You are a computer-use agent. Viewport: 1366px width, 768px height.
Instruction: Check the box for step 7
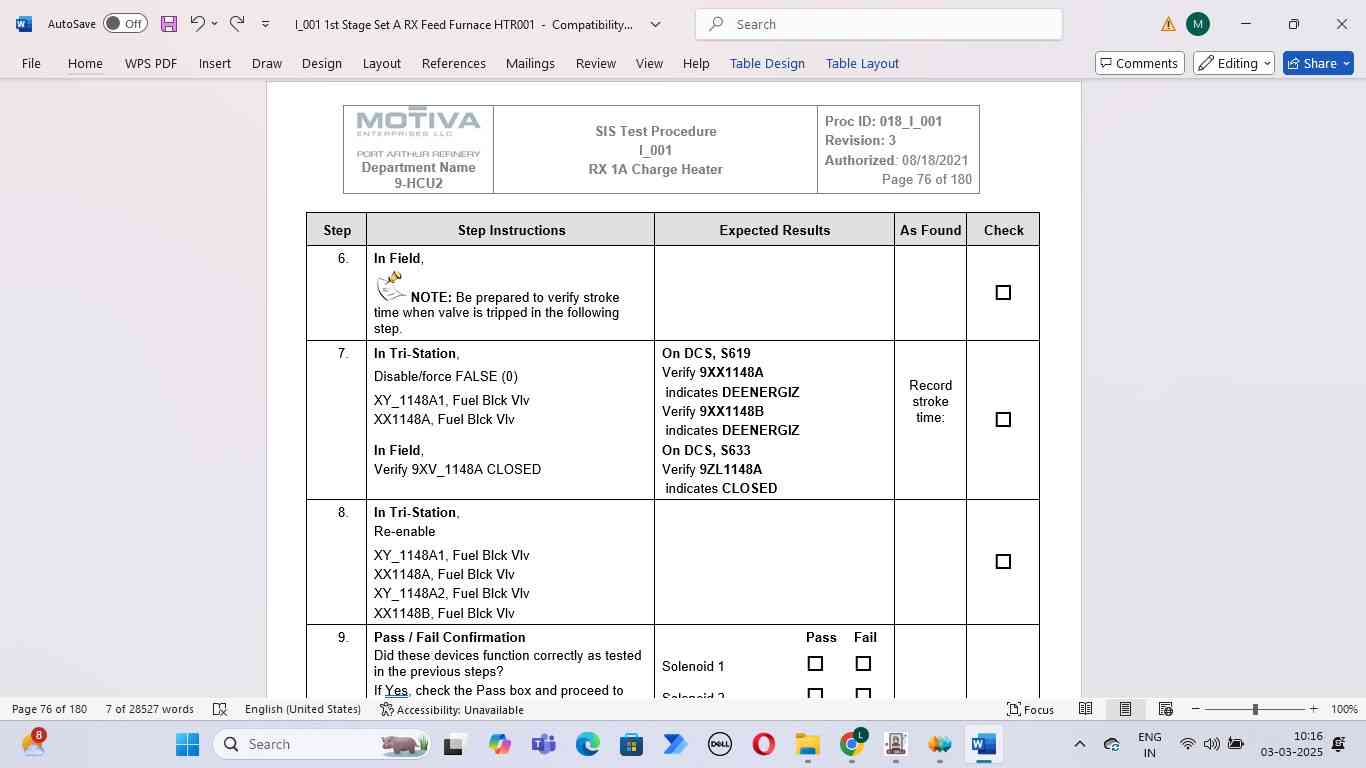click(1003, 420)
